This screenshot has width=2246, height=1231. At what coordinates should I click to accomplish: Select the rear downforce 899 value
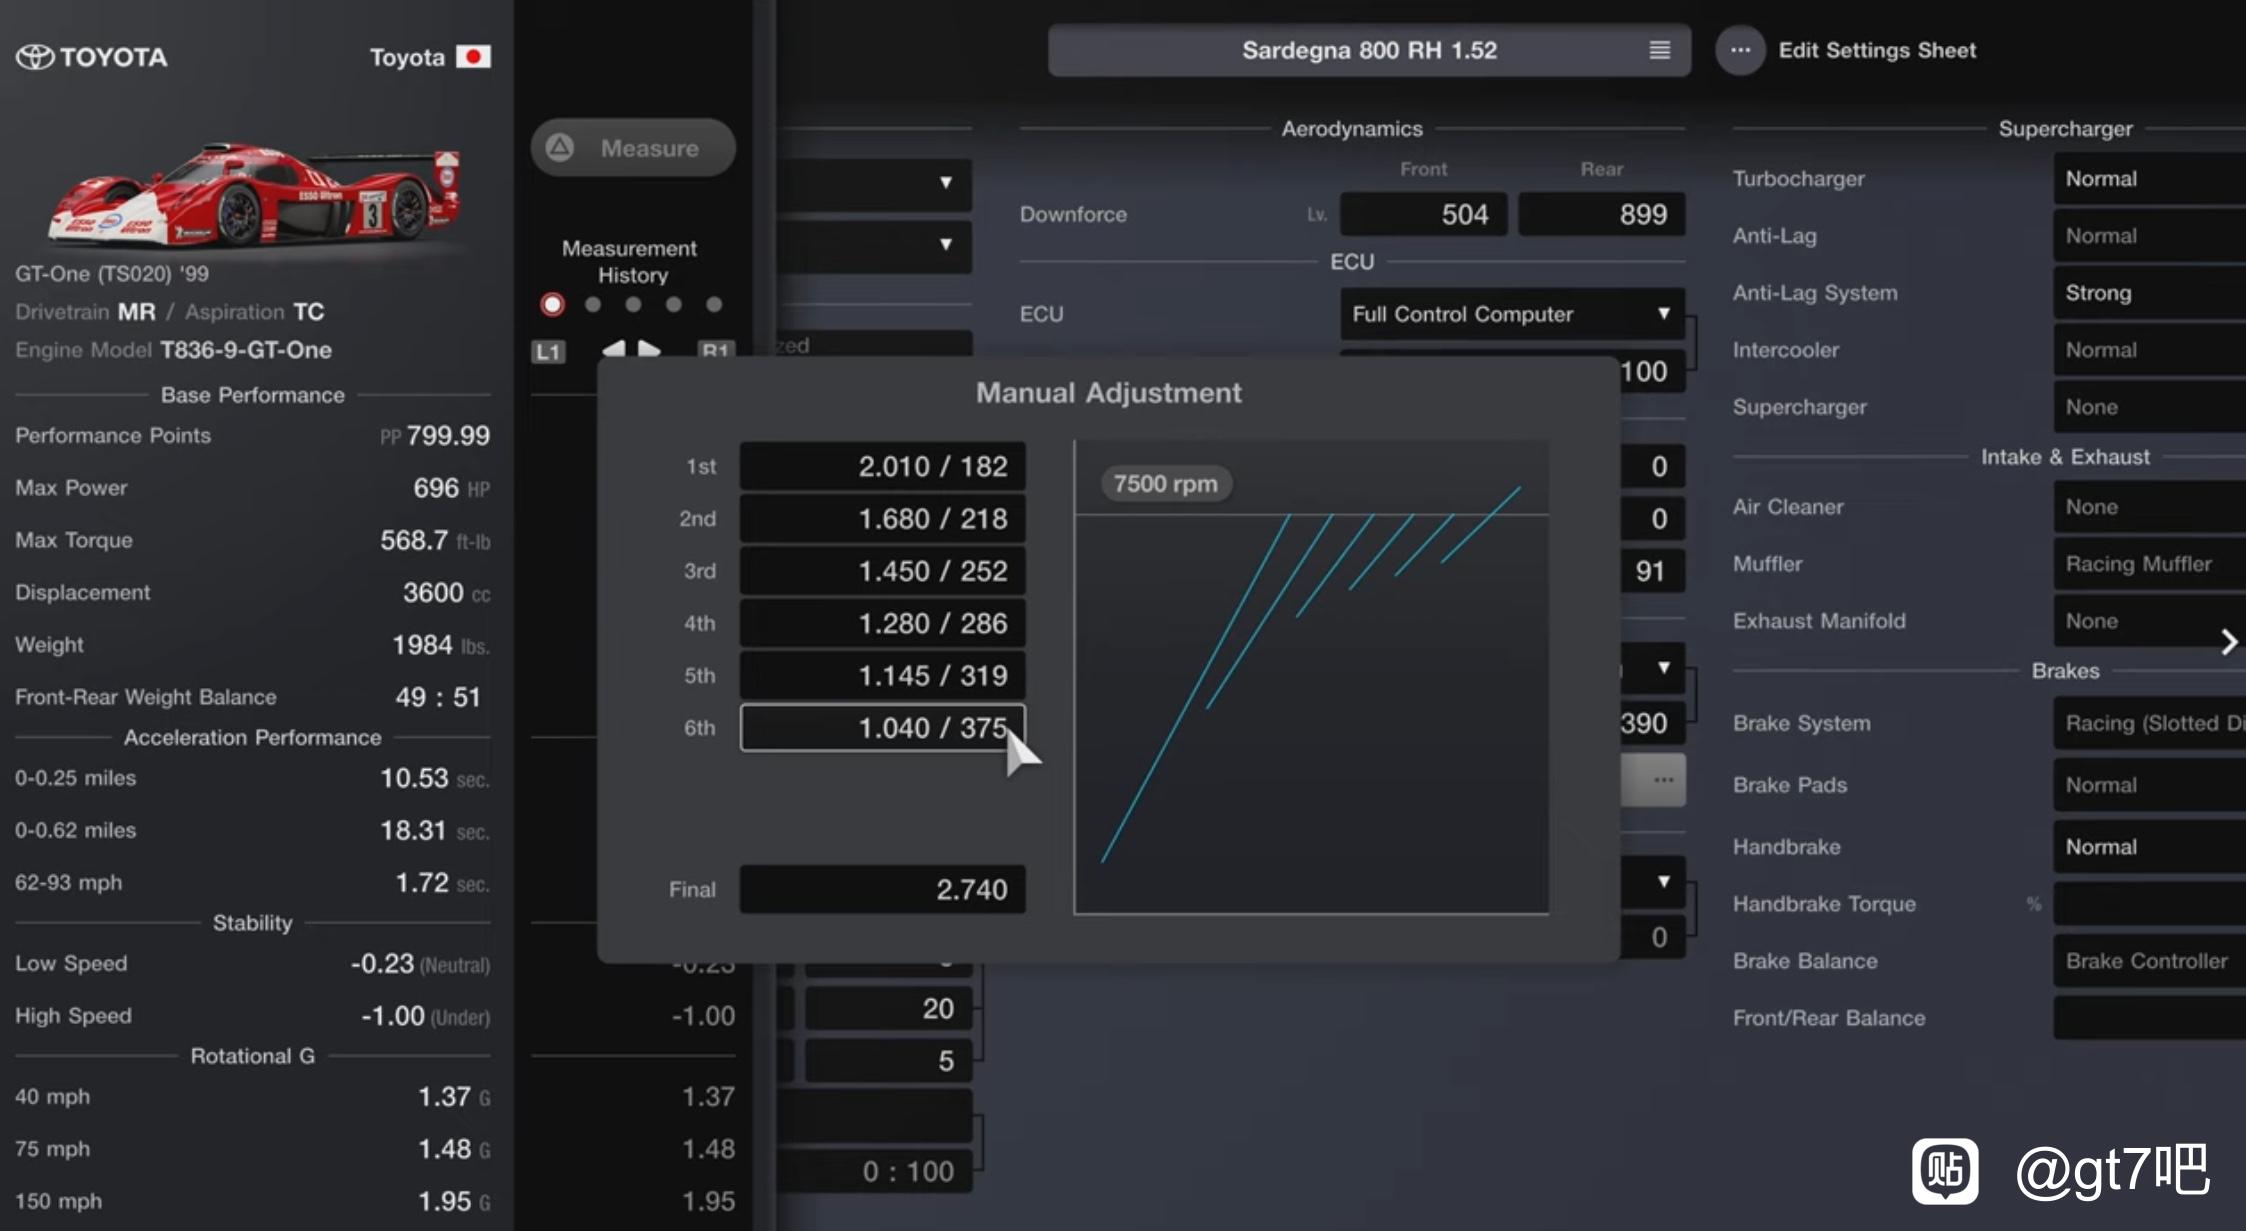pos(1601,214)
